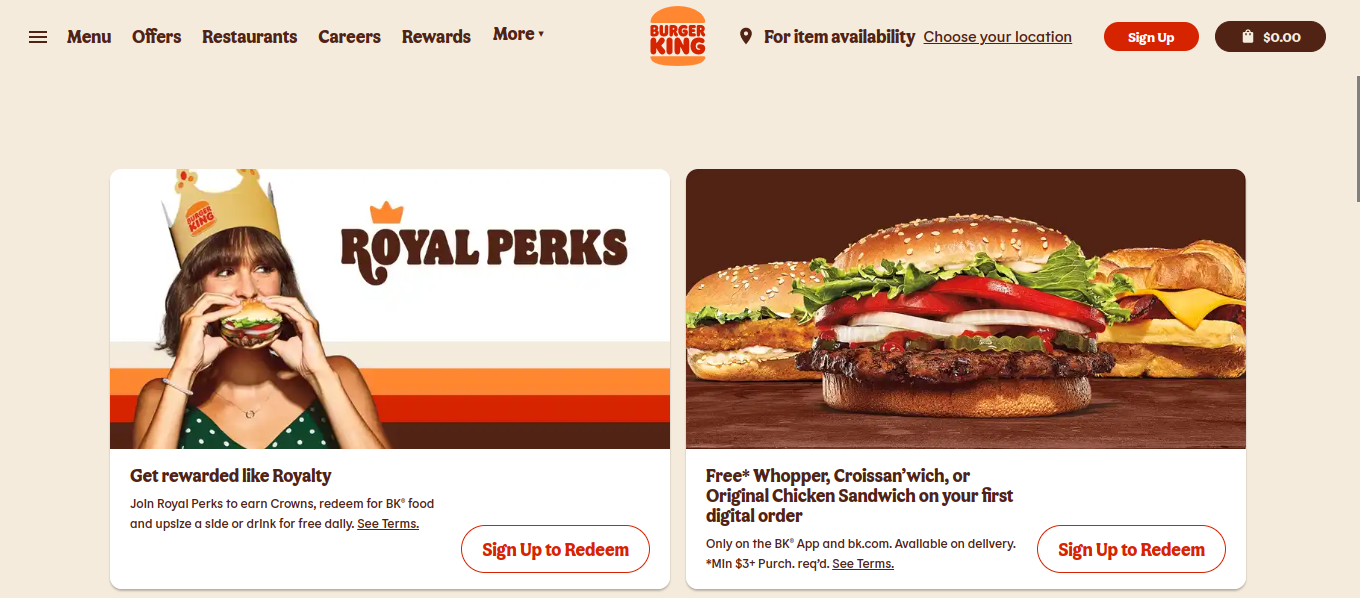The height and width of the screenshot is (598, 1360).
Task: Open the Restaurants page
Action: click(250, 37)
